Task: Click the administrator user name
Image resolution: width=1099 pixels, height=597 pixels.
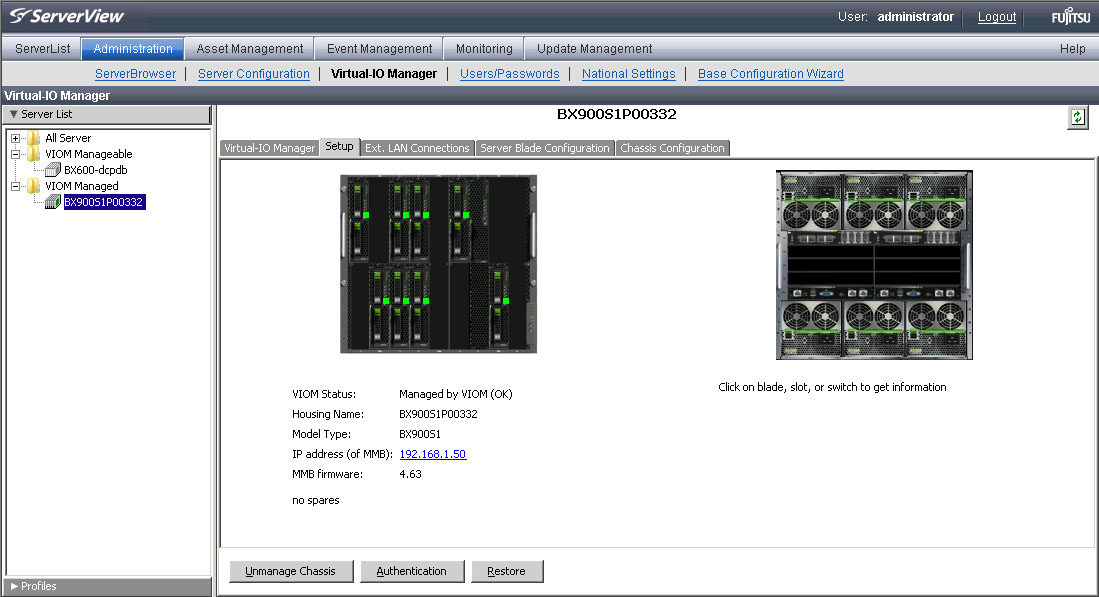Action: click(915, 17)
